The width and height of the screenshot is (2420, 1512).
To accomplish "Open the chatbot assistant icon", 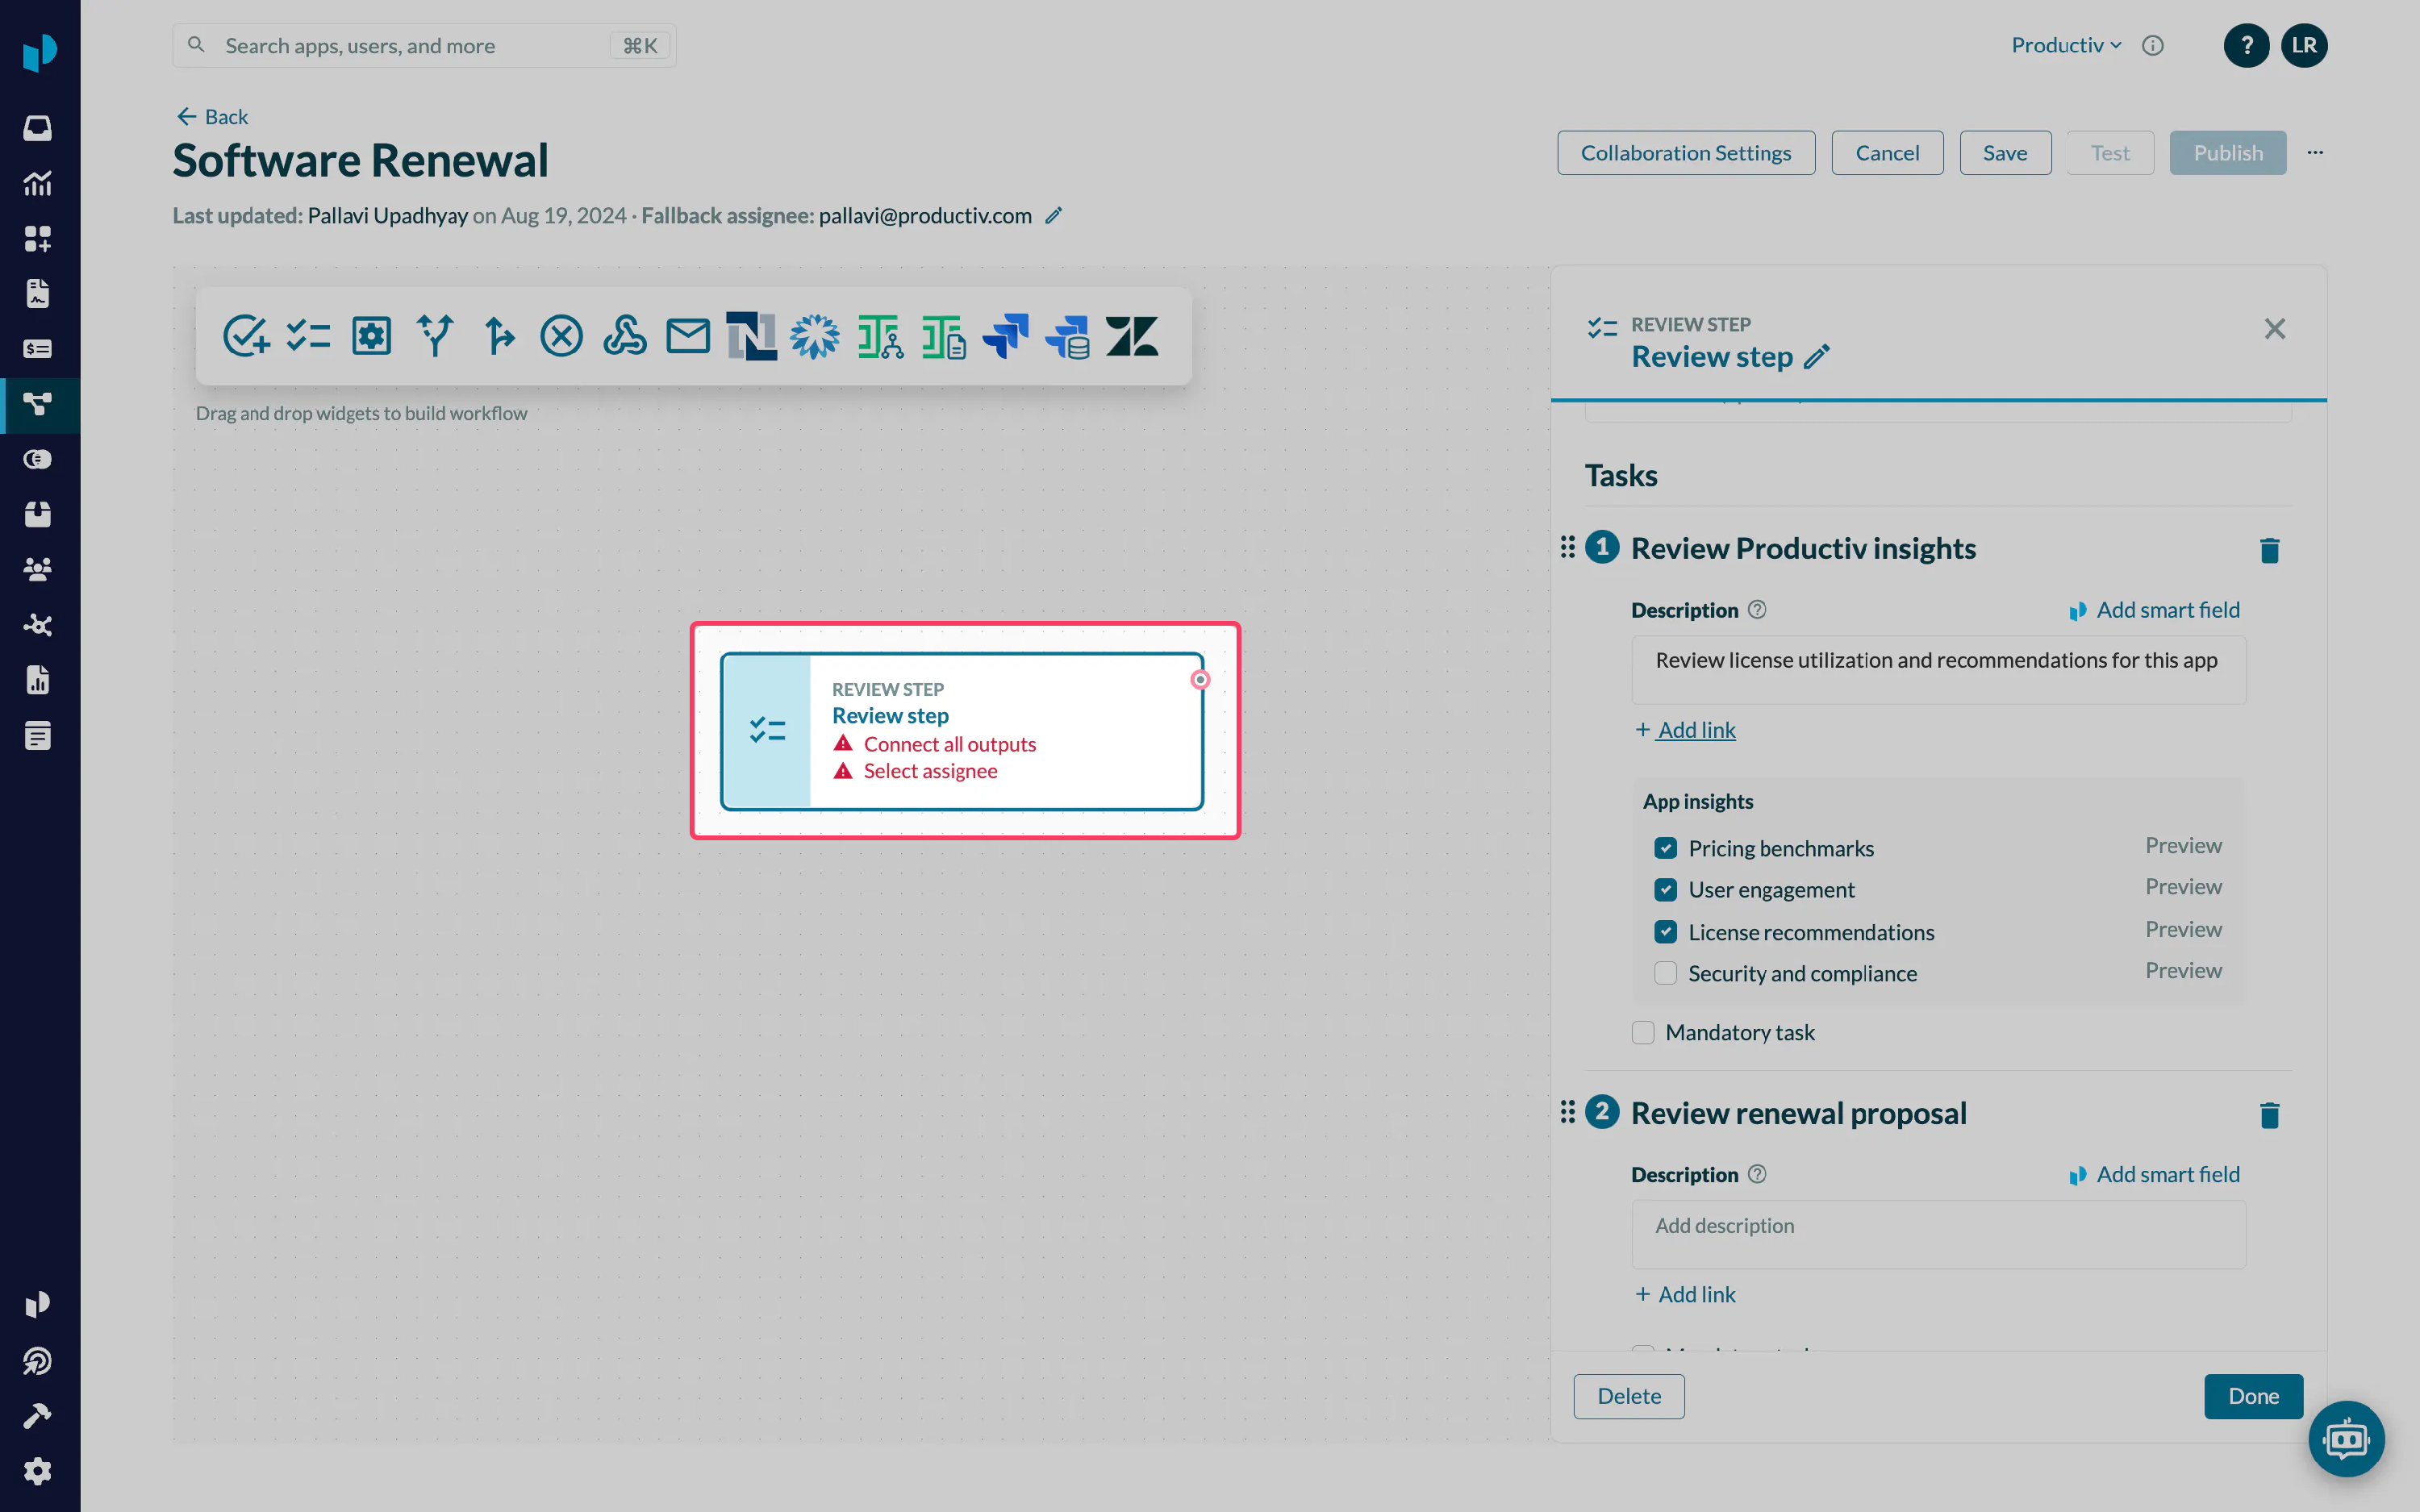I will tap(2346, 1439).
